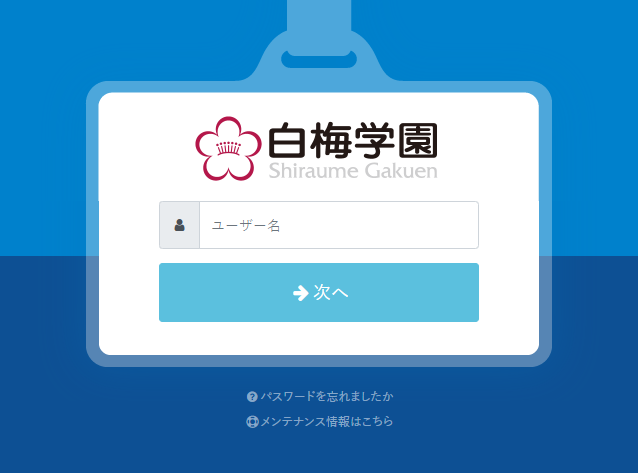
Task: Click the Shiraume Gakuen romanized caption
Action: tap(353, 171)
